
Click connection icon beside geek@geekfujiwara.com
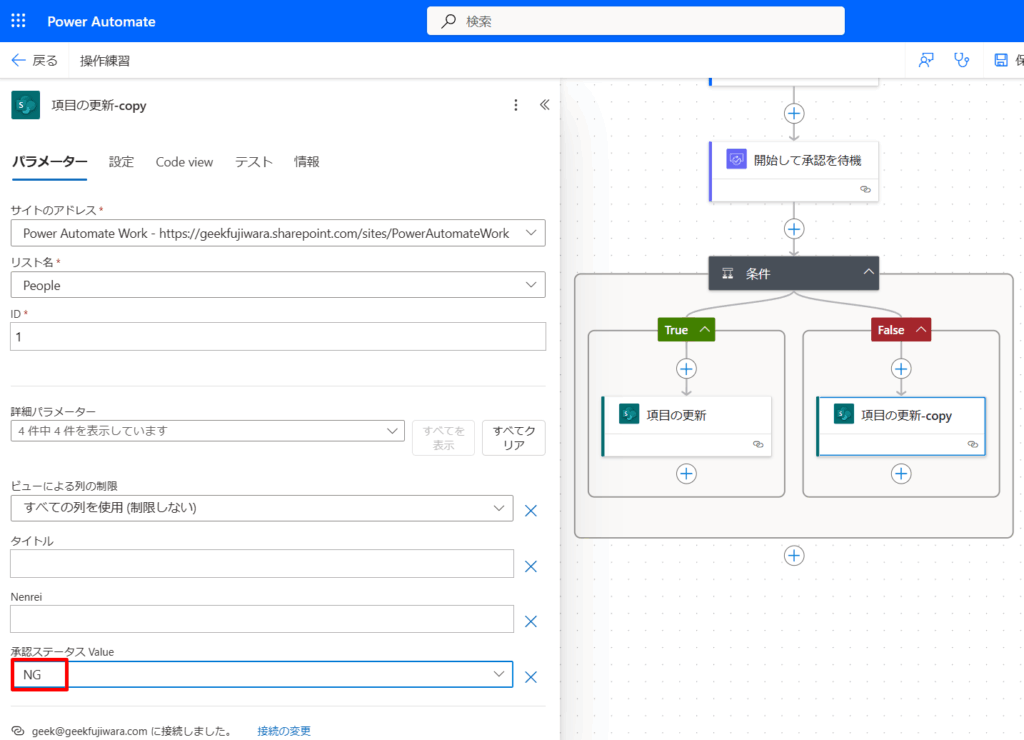[x=18, y=731]
